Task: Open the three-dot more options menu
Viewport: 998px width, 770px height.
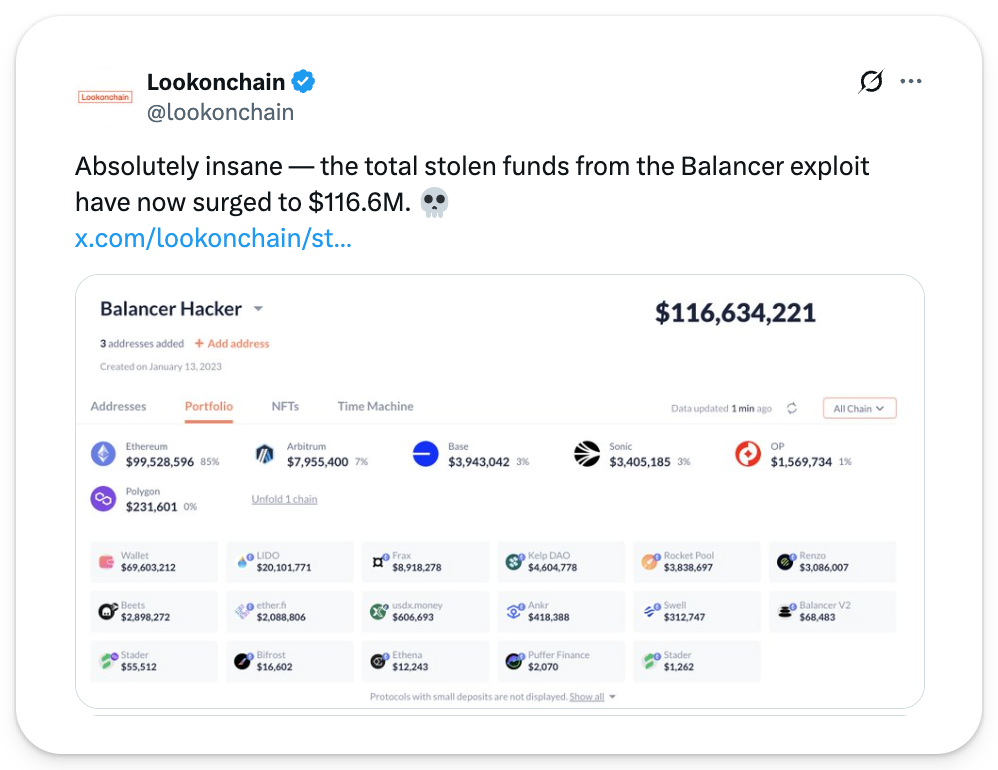Action: pyautogui.click(x=911, y=82)
